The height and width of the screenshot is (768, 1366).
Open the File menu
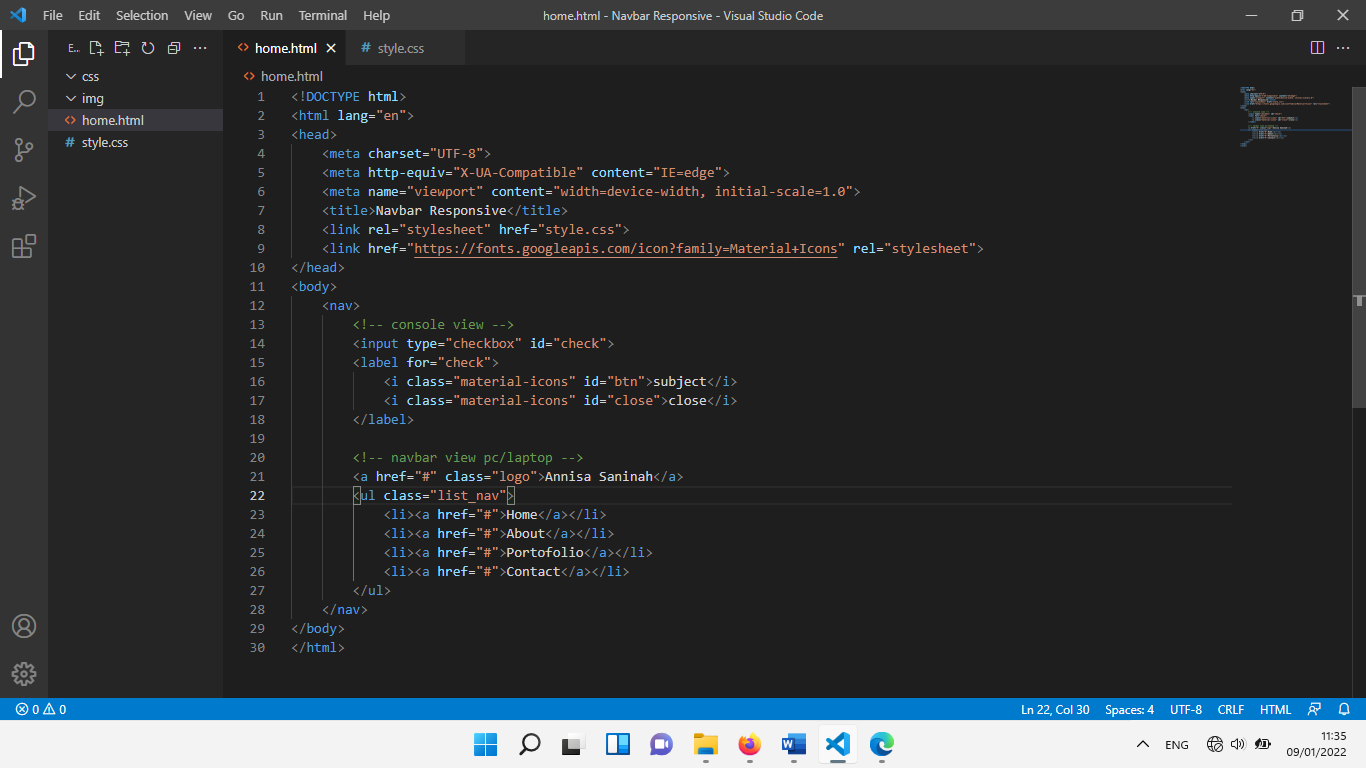(53, 15)
